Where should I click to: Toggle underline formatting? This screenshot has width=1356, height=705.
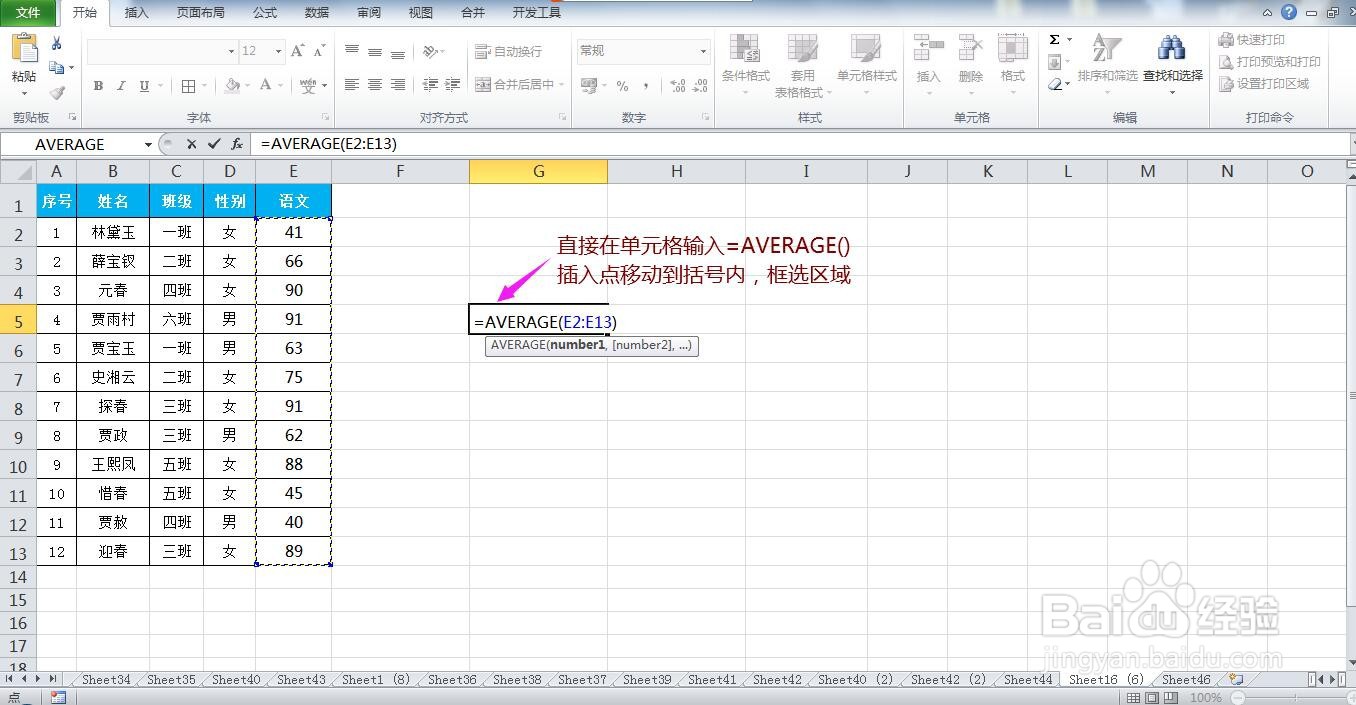coord(144,86)
